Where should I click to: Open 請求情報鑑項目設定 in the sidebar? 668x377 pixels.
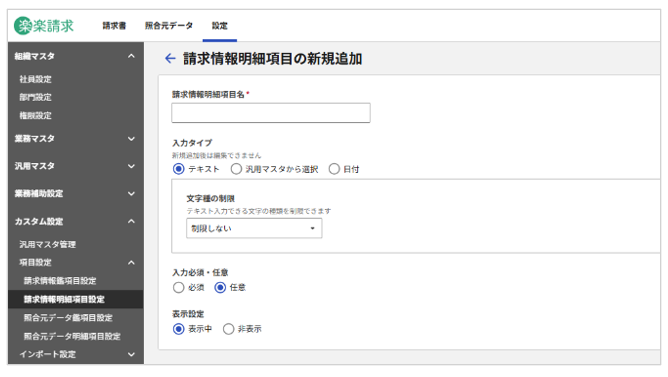click(x=60, y=281)
